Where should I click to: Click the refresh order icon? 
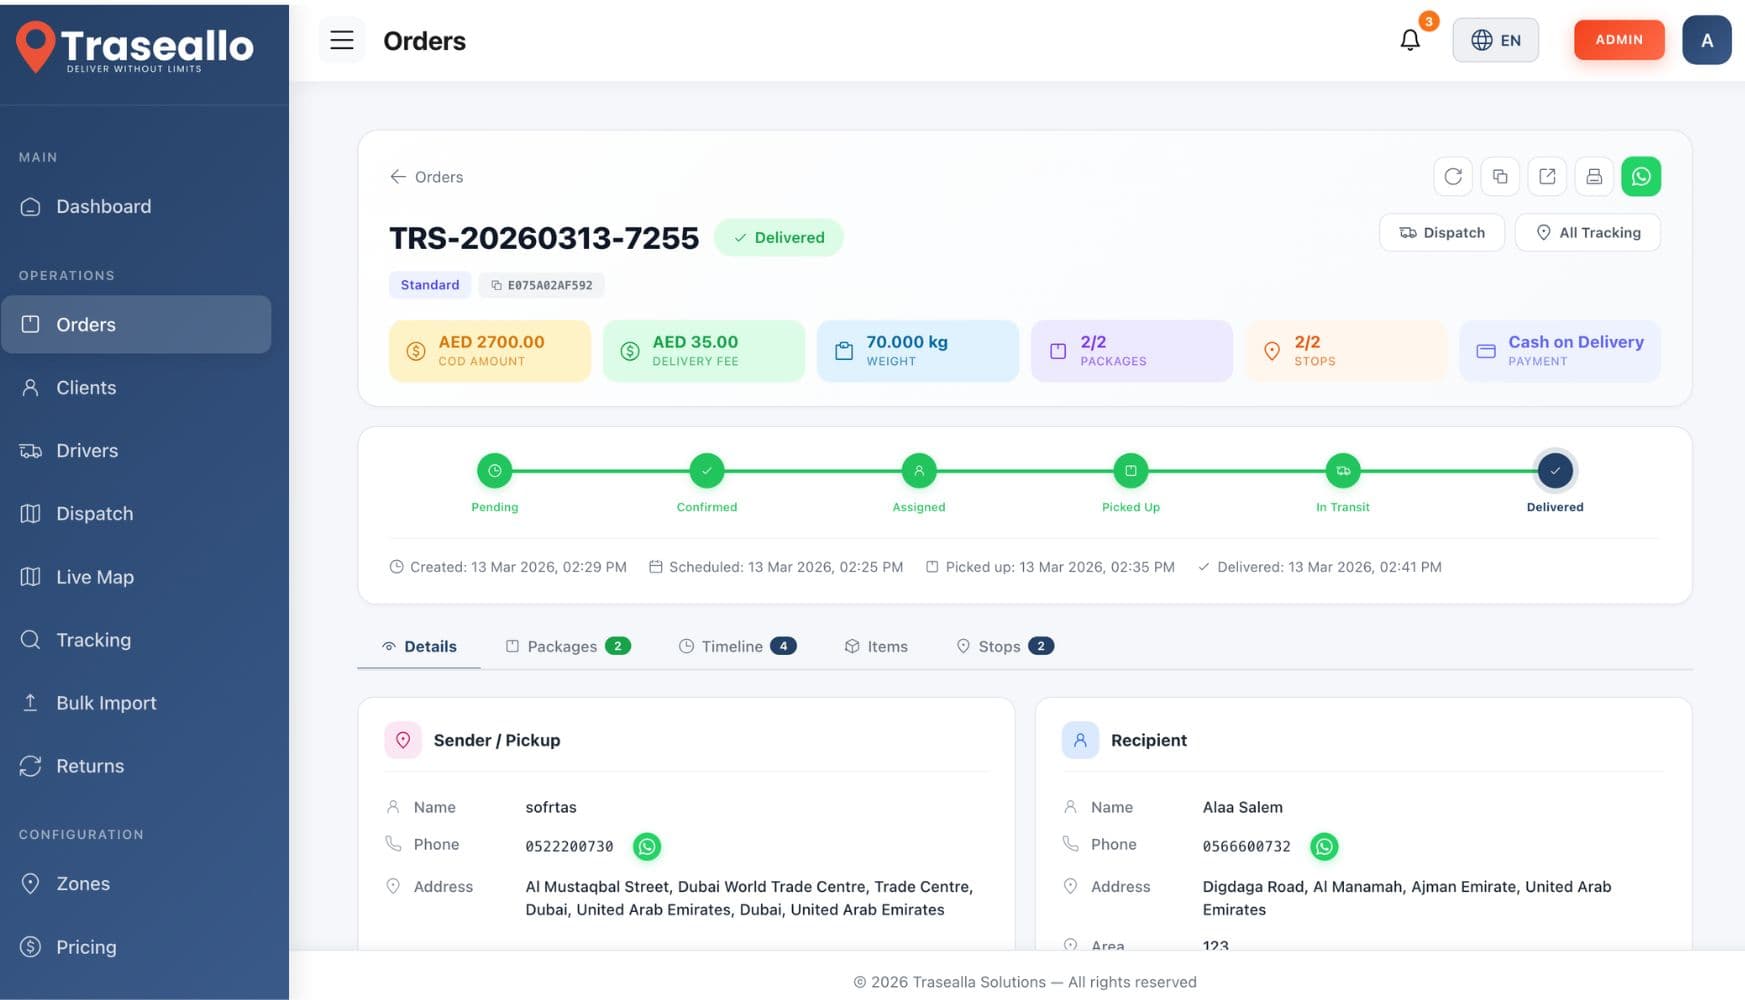click(1453, 177)
